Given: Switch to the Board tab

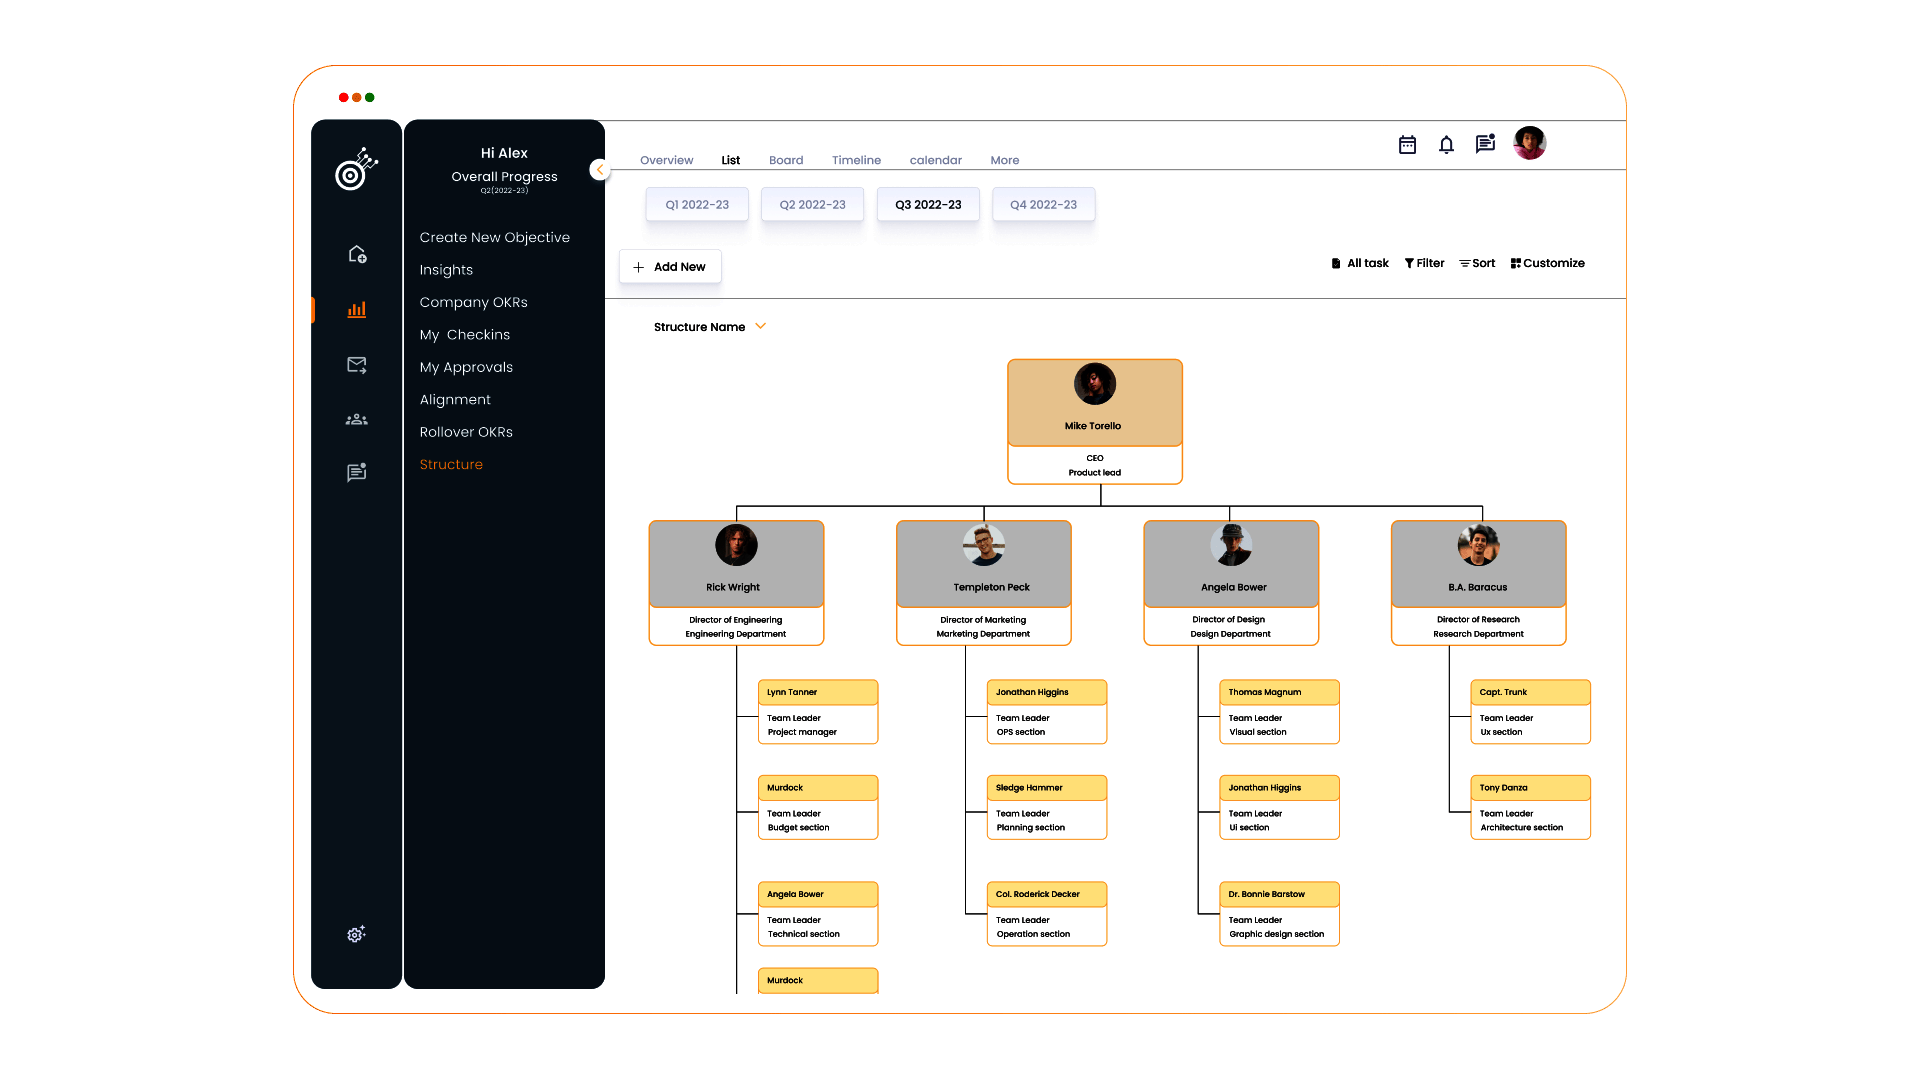Looking at the screenshot, I should click(786, 160).
